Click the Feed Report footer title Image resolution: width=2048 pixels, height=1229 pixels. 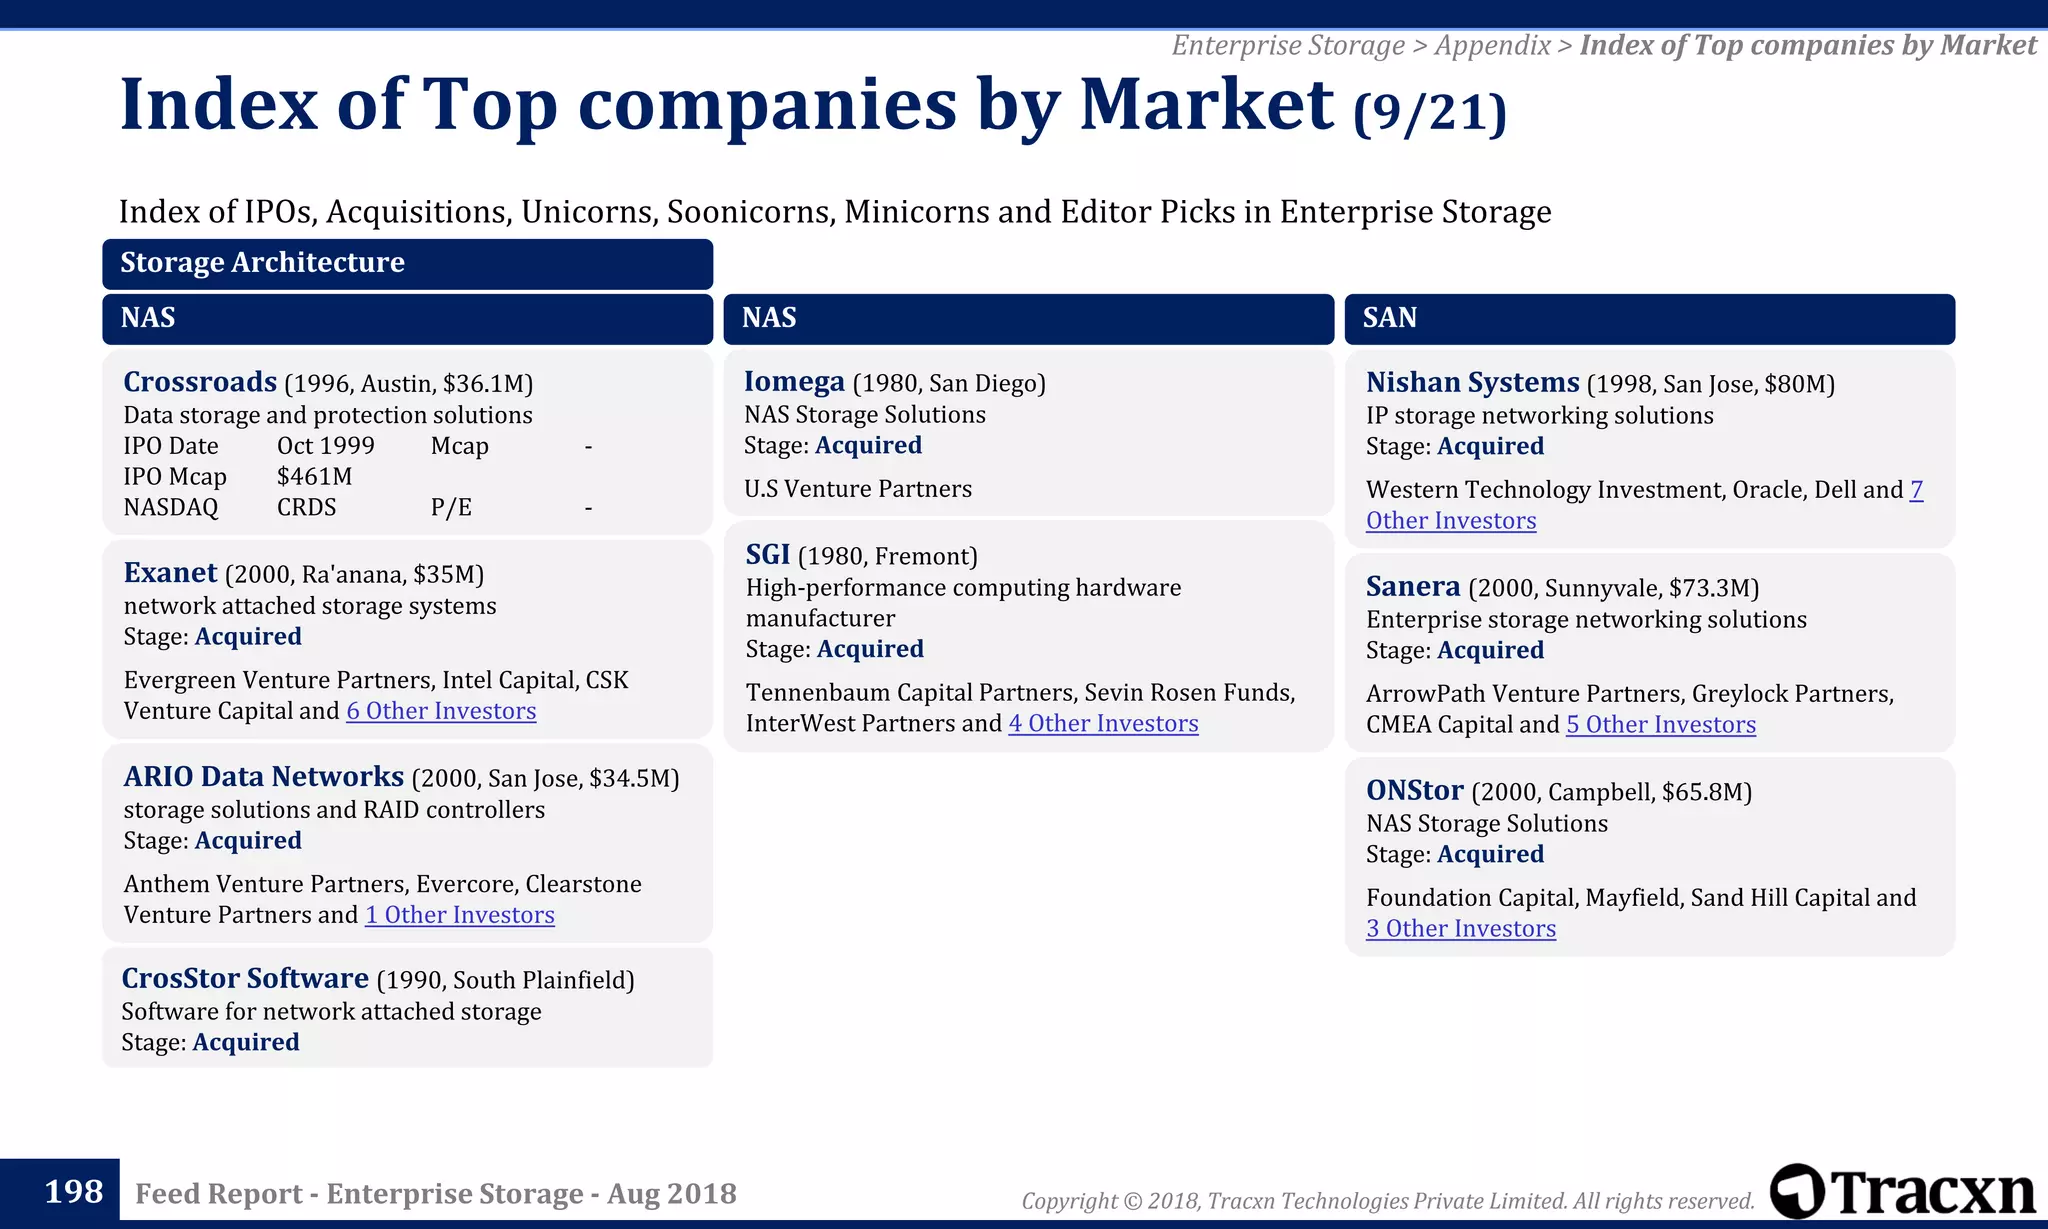pyautogui.click(x=436, y=1194)
